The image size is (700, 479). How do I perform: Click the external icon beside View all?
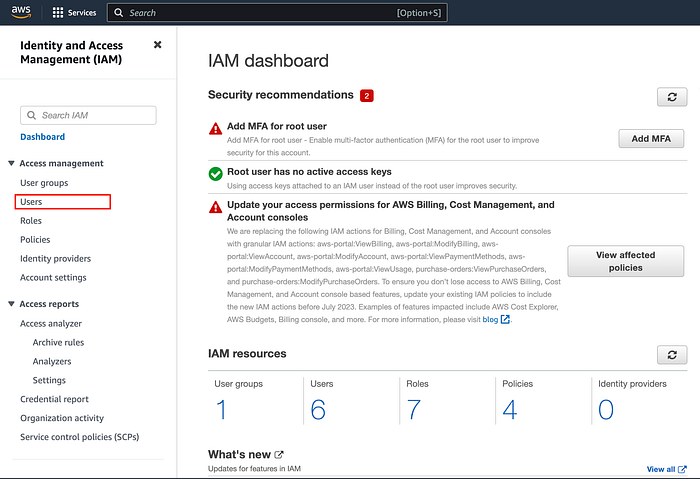click(x=682, y=469)
